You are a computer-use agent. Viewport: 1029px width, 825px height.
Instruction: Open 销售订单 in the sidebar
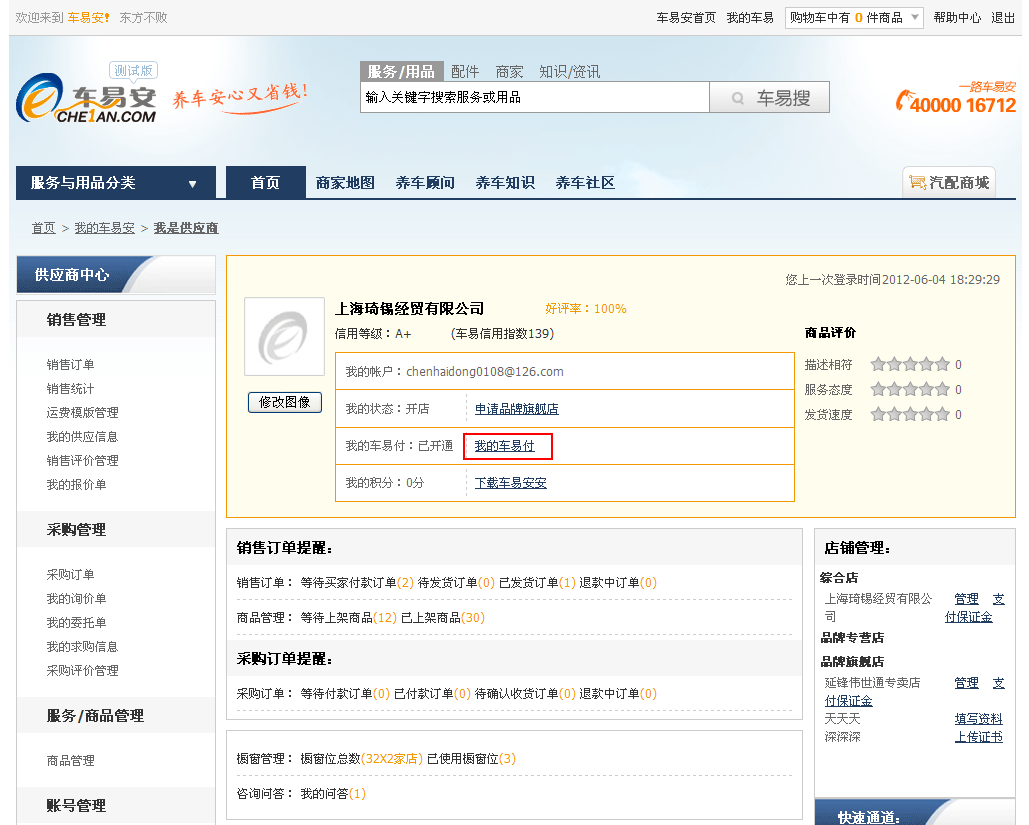click(x=70, y=364)
